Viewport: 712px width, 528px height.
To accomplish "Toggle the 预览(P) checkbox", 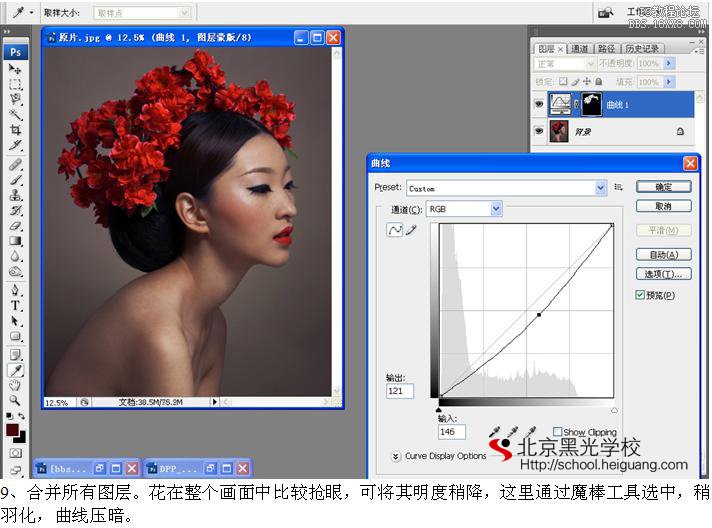I will 640,295.
